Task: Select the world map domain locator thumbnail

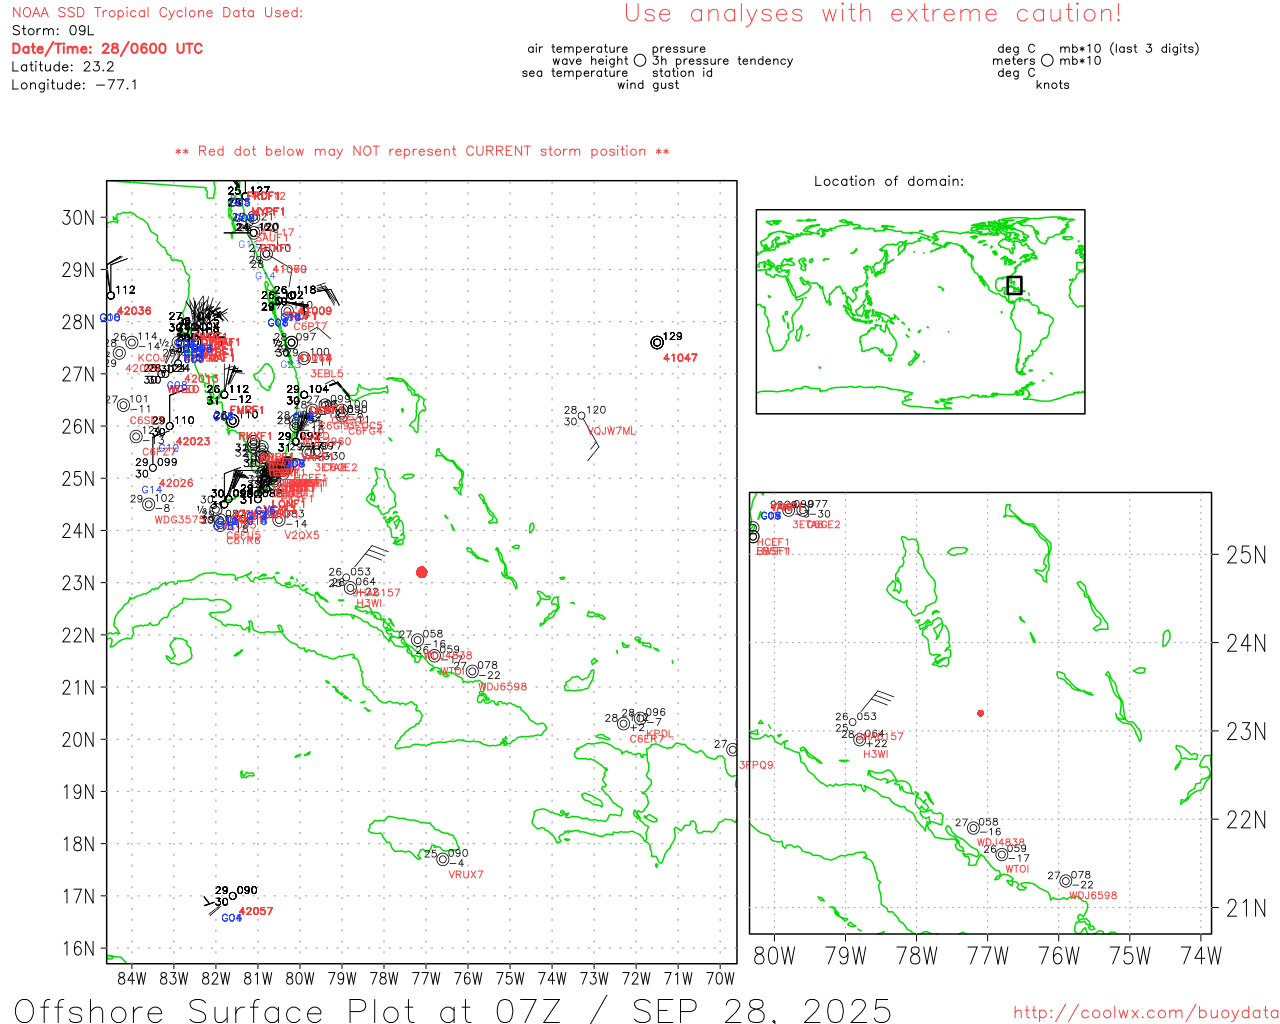Action: point(920,311)
